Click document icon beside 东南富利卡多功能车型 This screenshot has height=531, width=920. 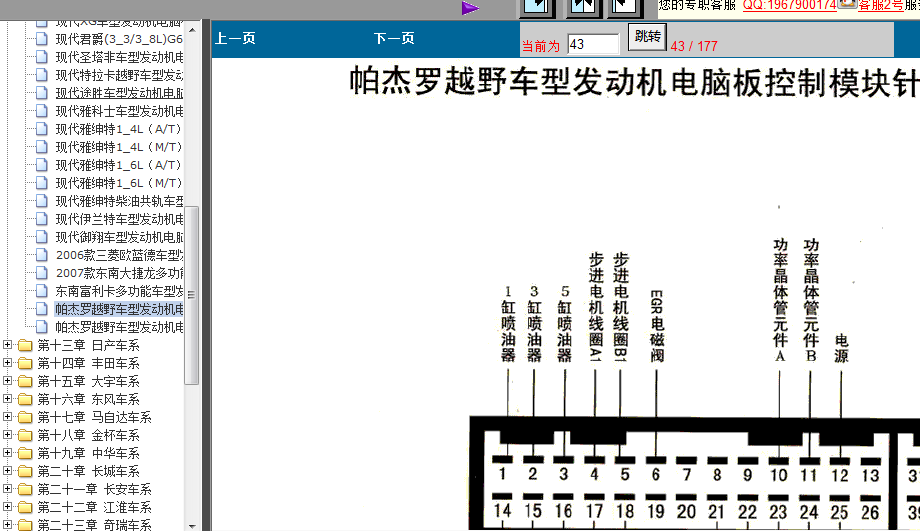click(42, 291)
